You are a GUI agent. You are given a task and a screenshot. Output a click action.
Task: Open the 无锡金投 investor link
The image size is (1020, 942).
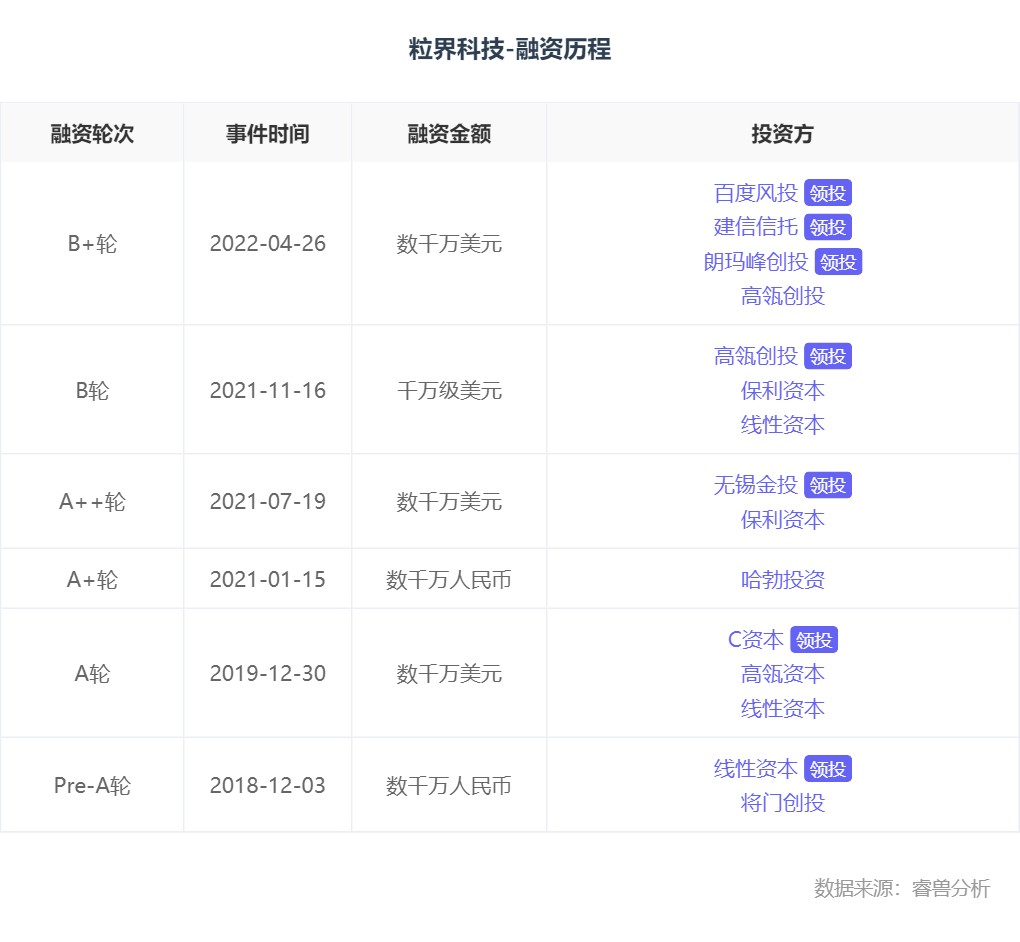[755, 485]
